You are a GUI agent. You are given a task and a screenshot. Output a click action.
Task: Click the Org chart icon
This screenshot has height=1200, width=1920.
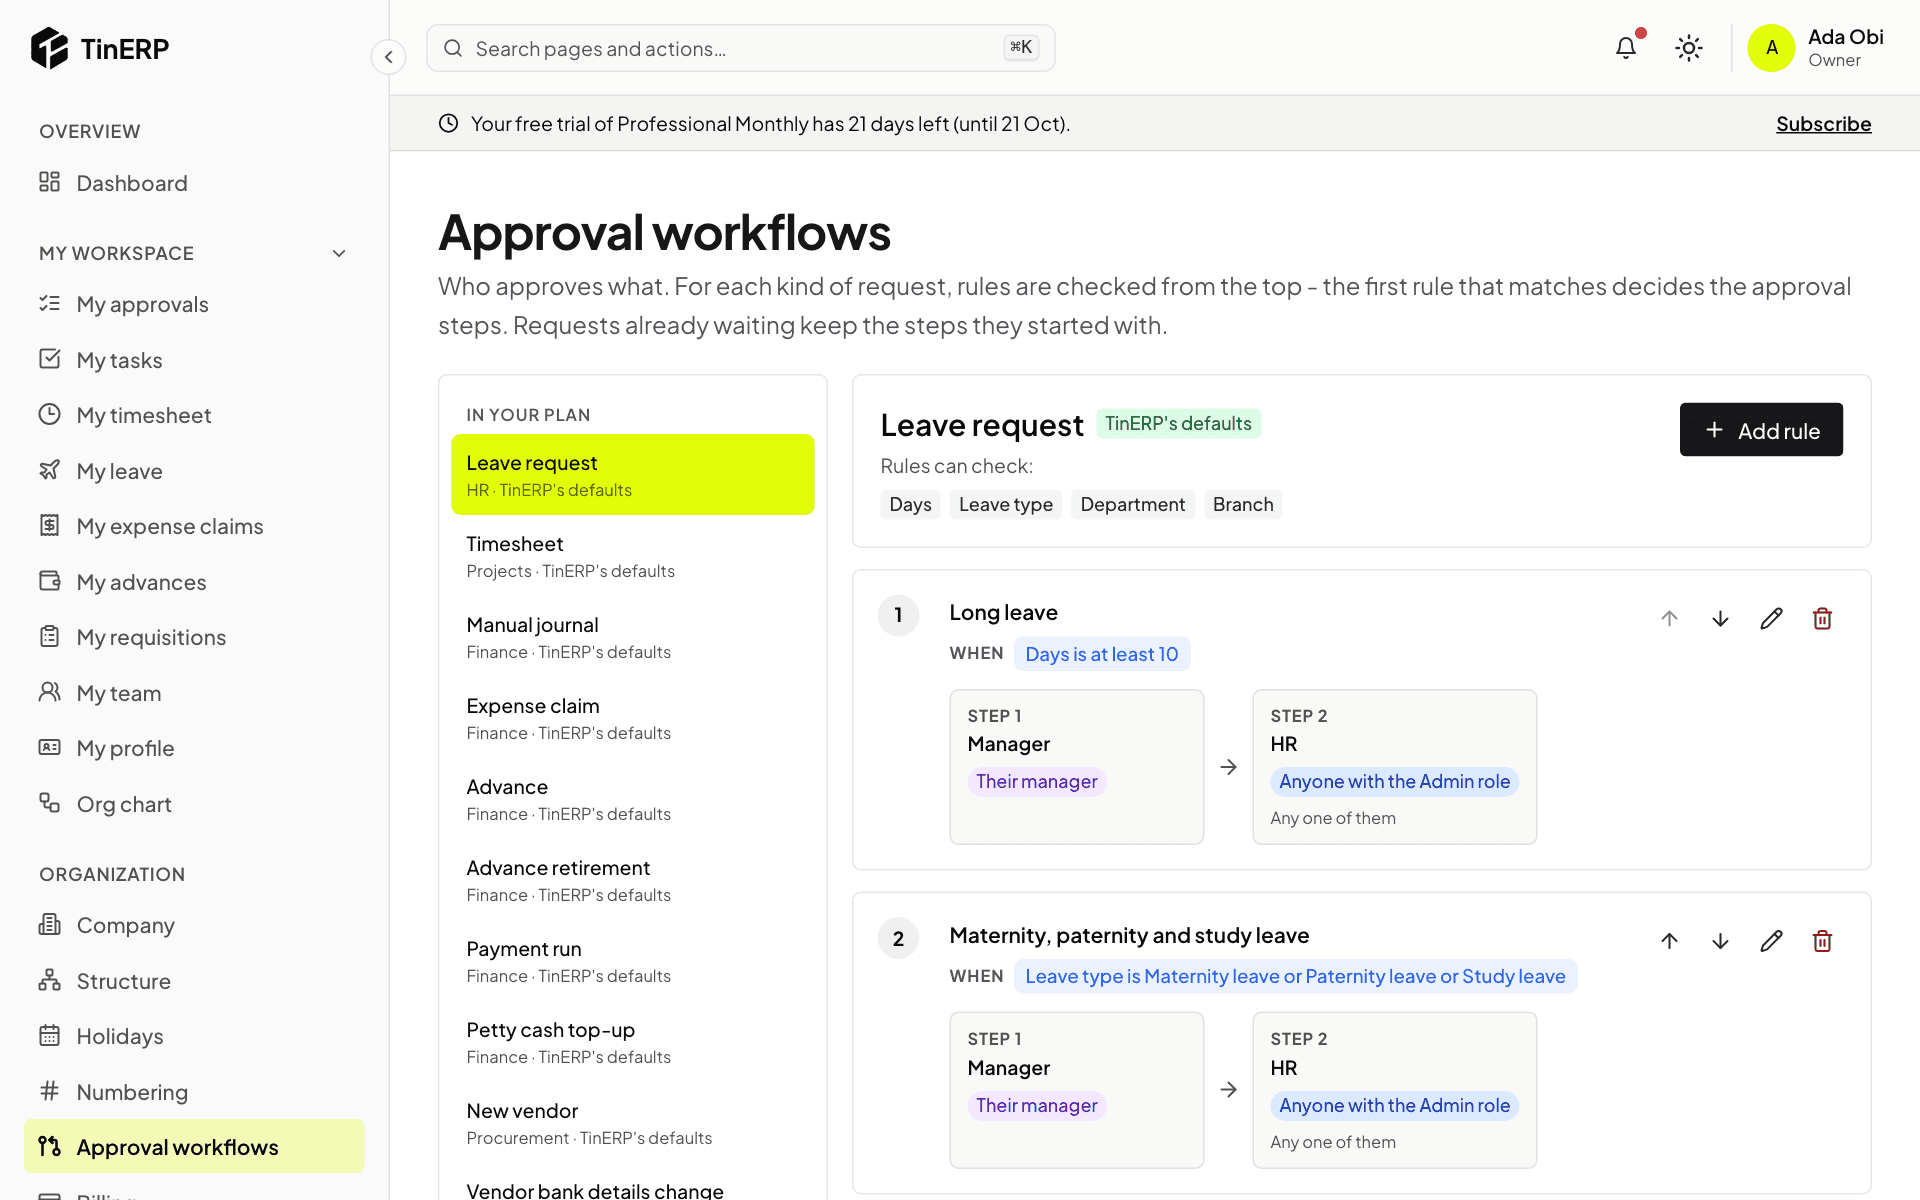49,803
